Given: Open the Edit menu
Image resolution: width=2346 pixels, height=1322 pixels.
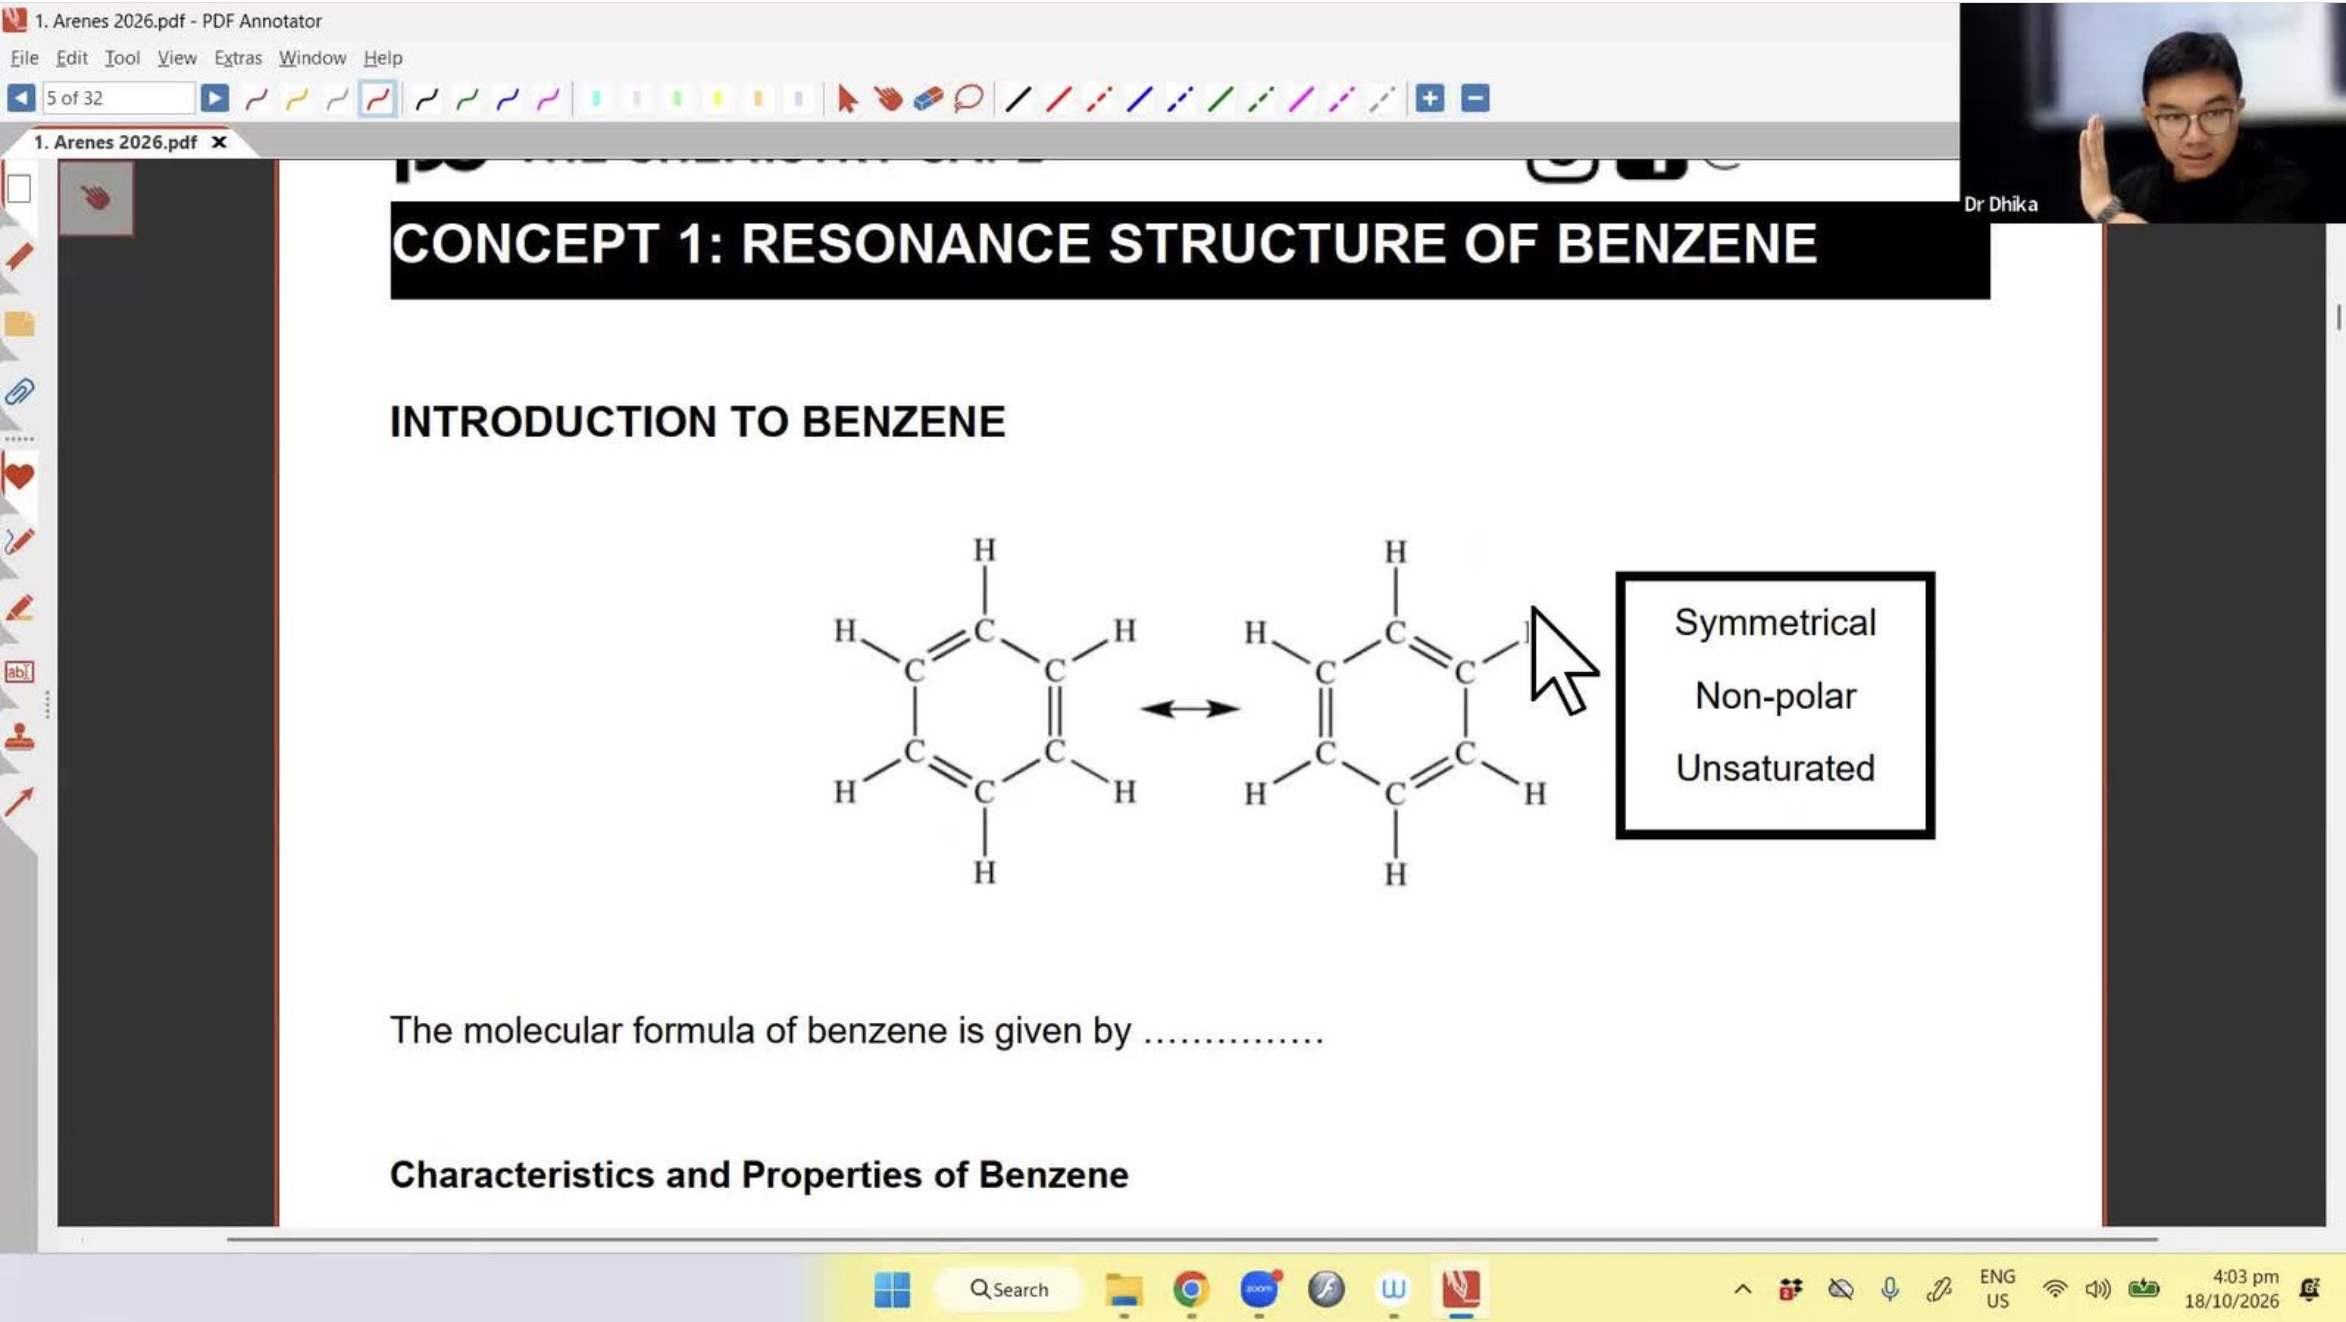Looking at the screenshot, I should [71, 58].
